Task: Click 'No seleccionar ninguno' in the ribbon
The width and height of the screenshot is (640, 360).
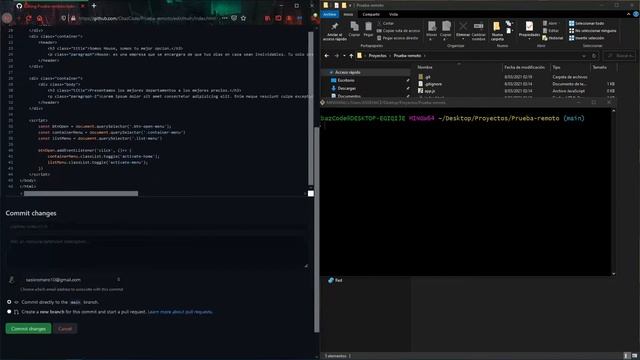Action: coord(593,31)
